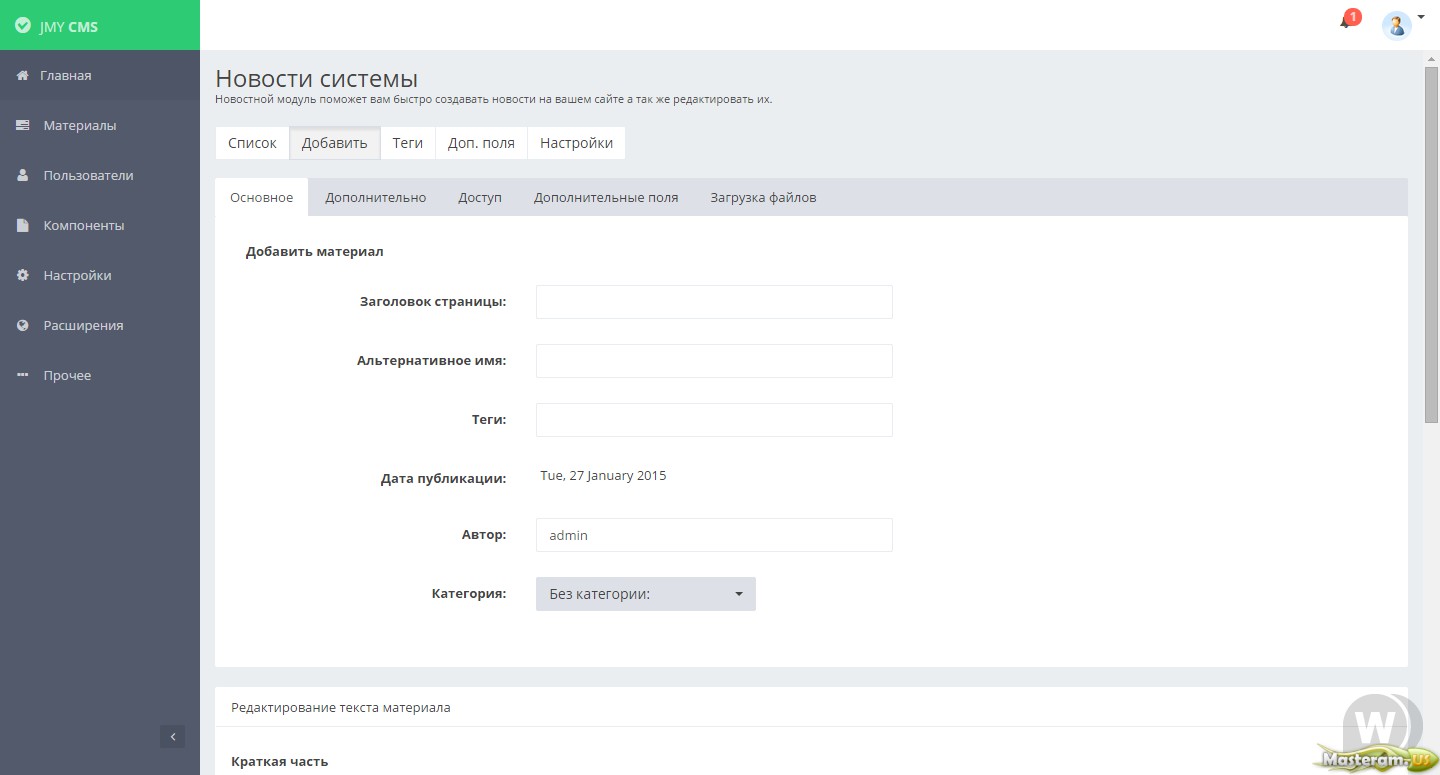Click the gear icon beside Настройки
Viewport: 1440px width, 775px height.
coord(22,276)
